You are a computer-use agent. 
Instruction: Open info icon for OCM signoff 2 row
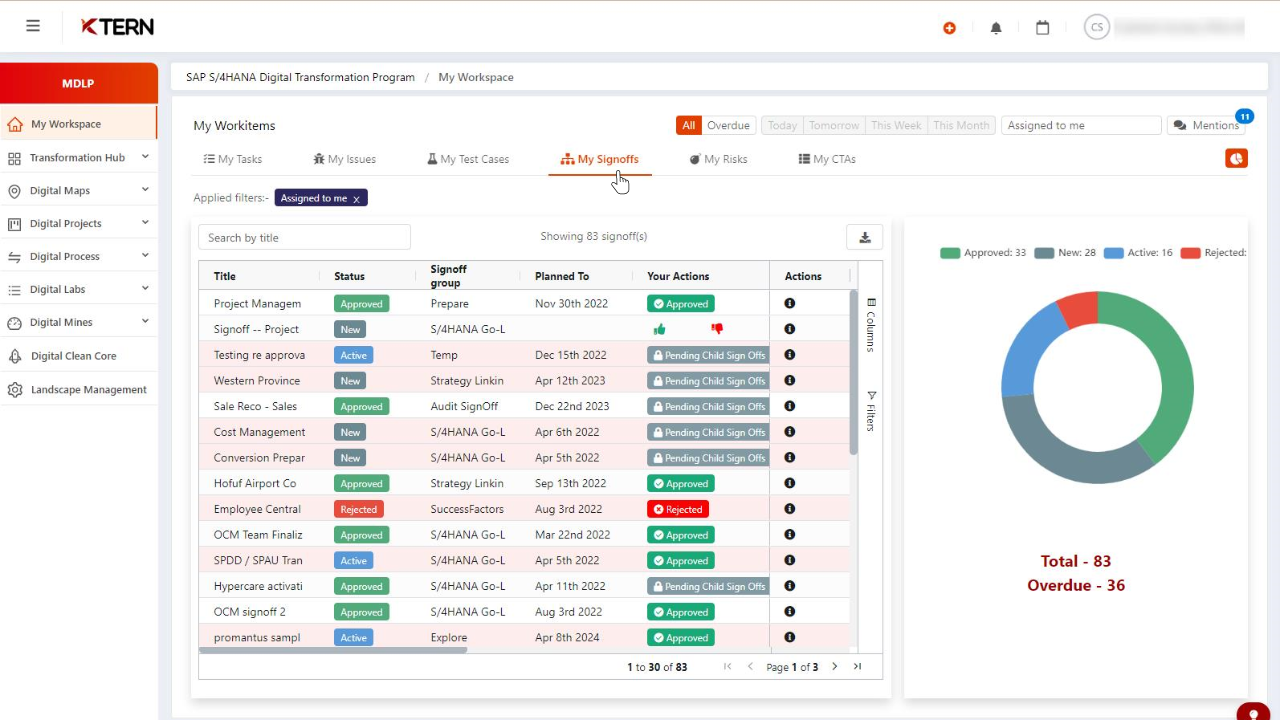click(789, 611)
